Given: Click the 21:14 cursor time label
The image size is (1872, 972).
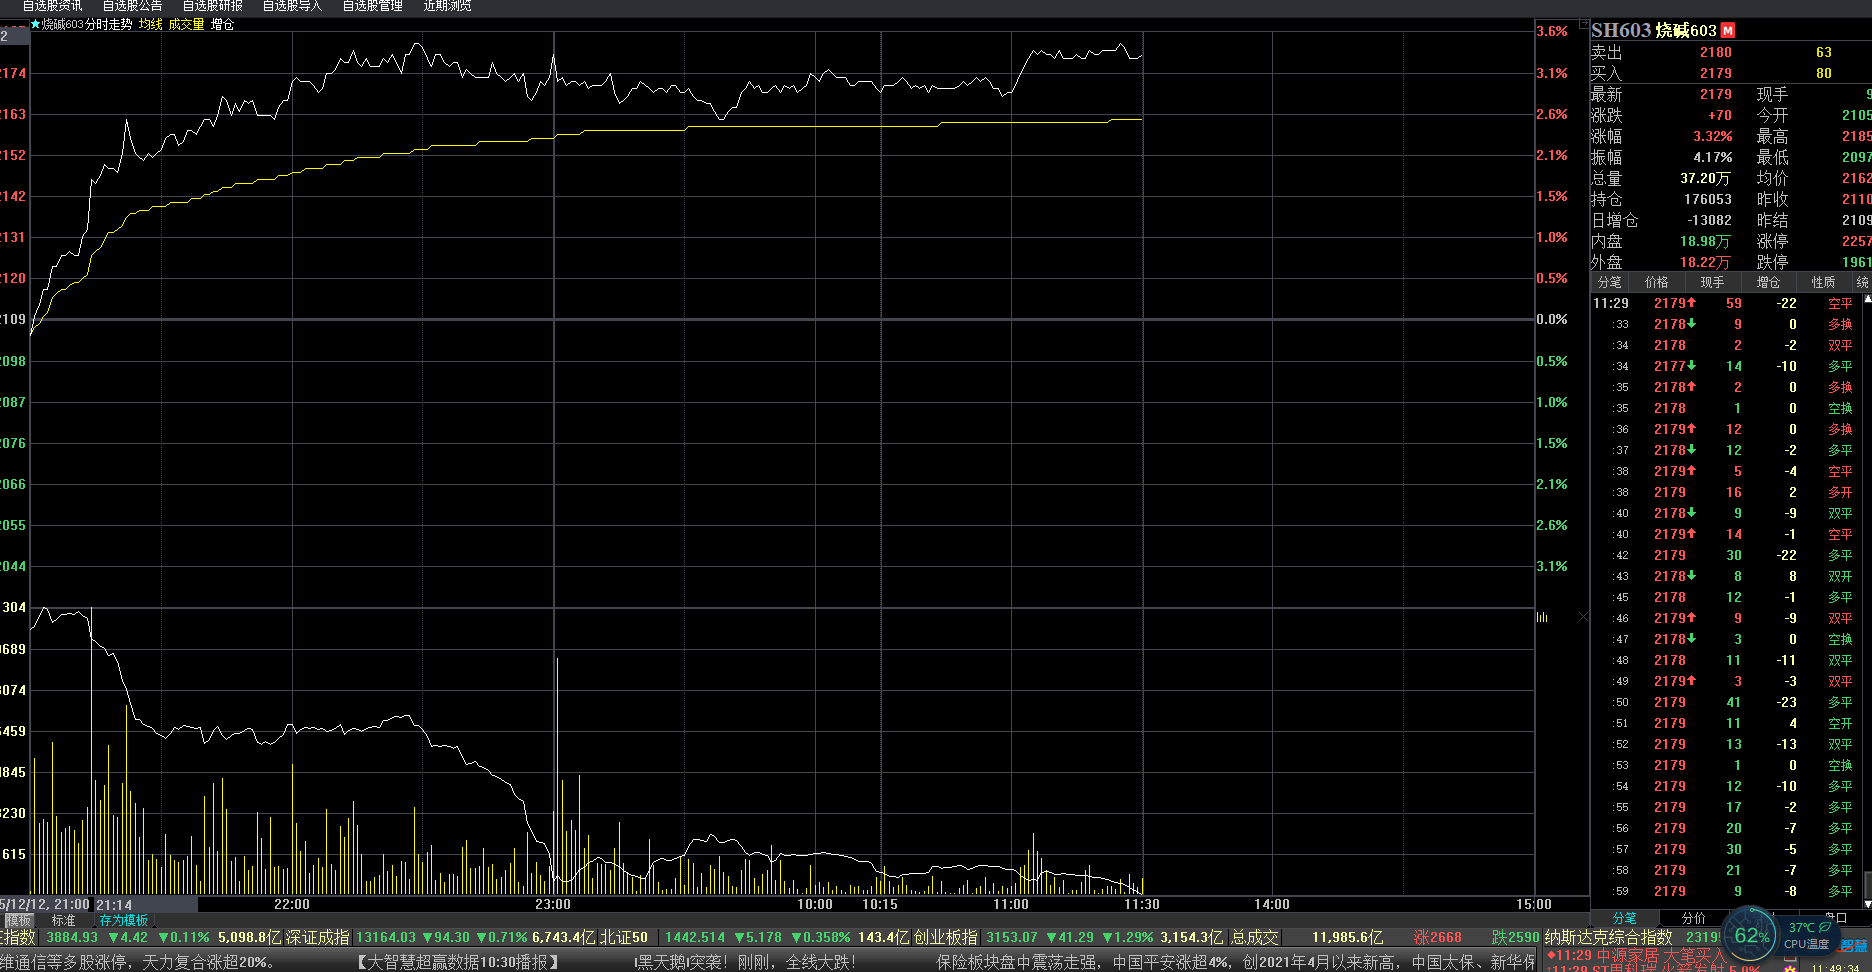Looking at the screenshot, I should [x=113, y=904].
